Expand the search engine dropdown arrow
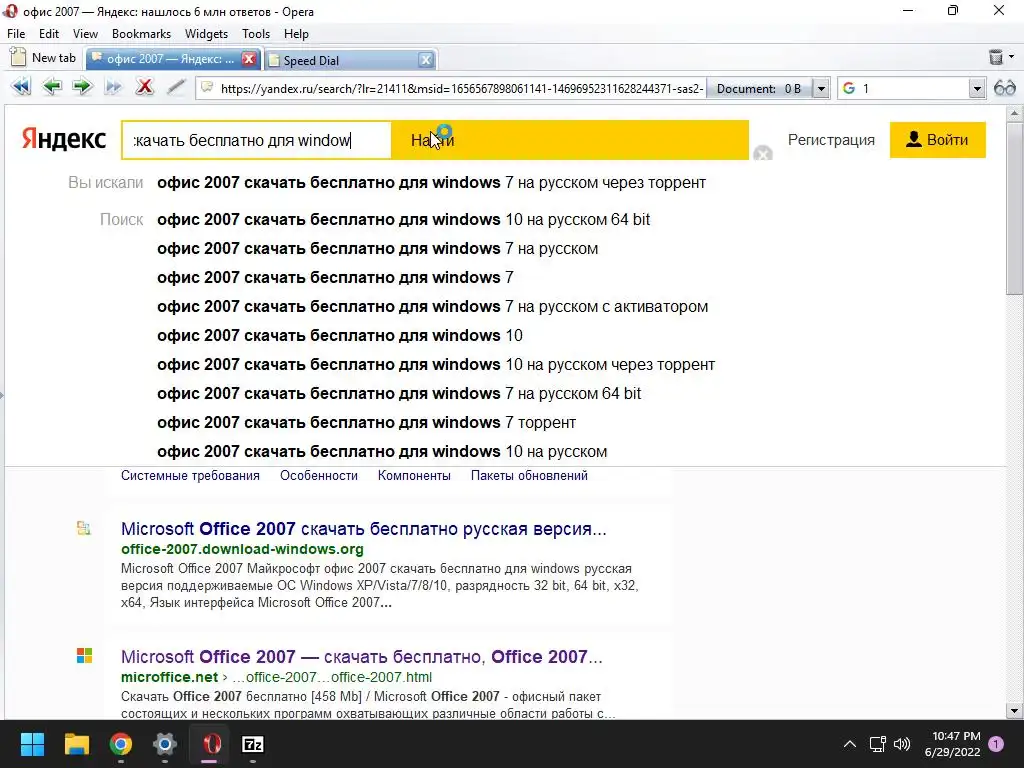The height and width of the screenshot is (768, 1024). click(976, 88)
